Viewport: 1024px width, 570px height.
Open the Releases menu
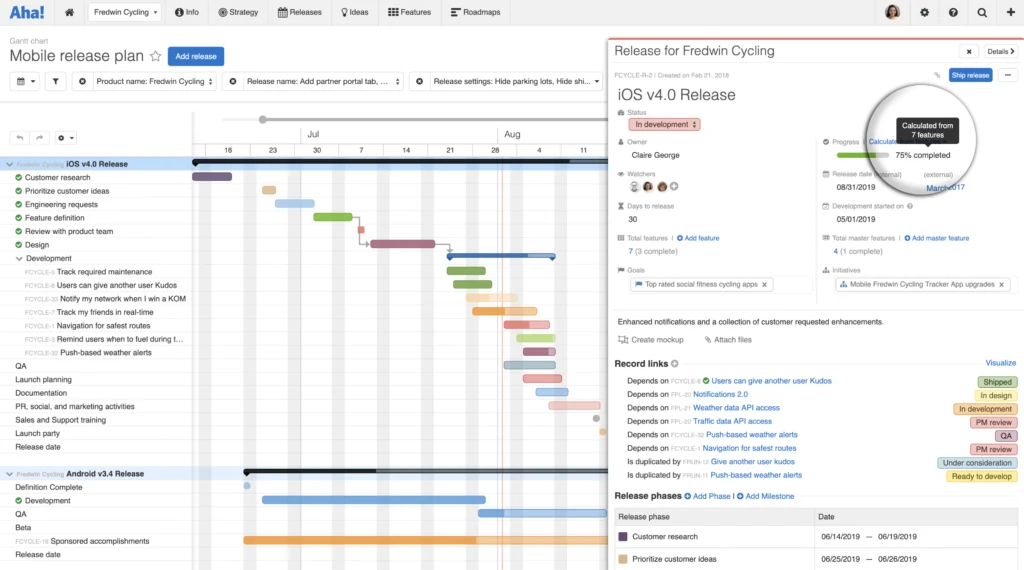(x=300, y=12)
